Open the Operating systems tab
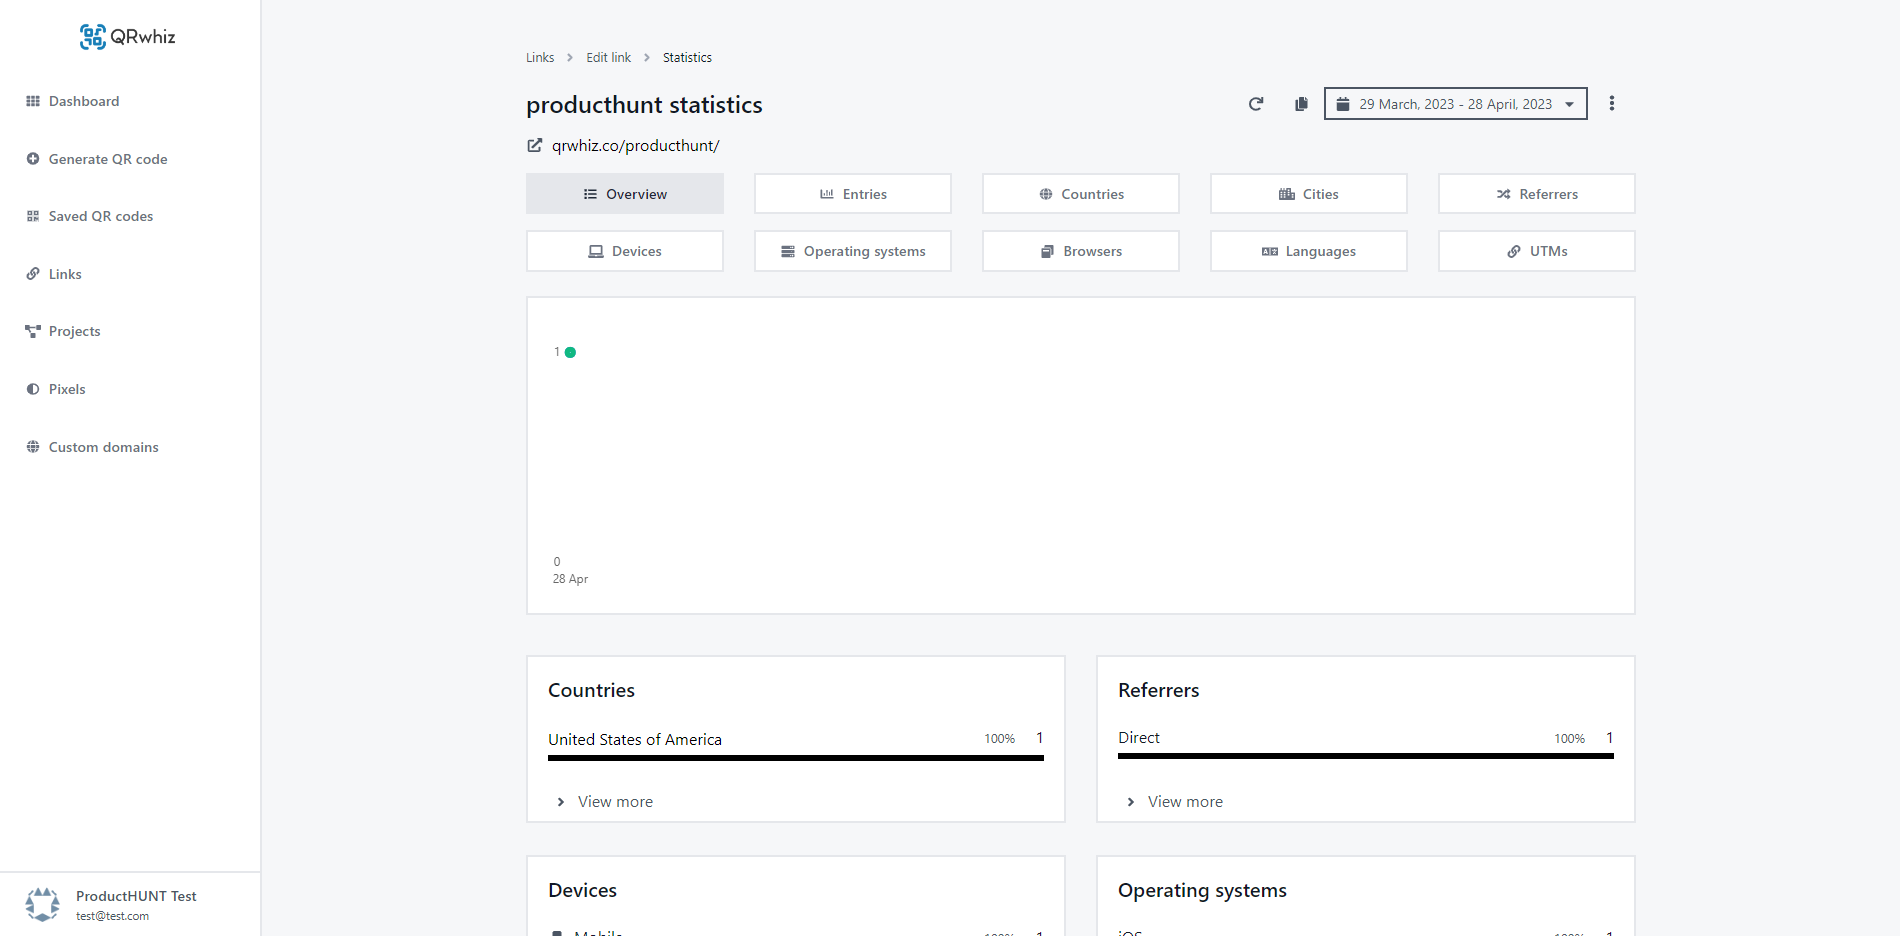 [853, 251]
